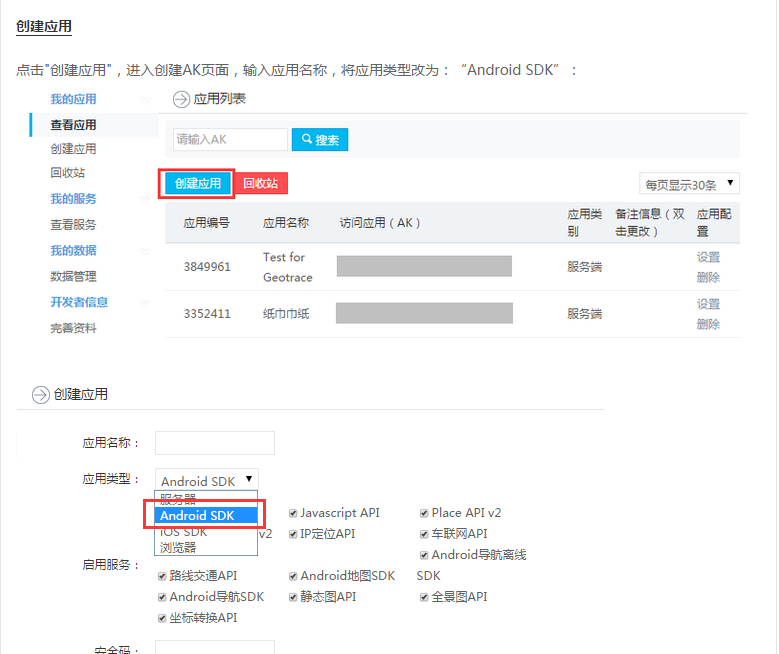Choose 浏览器 from the application type list
This screenshot has width=779, height=654.
(x=179, y=547)
